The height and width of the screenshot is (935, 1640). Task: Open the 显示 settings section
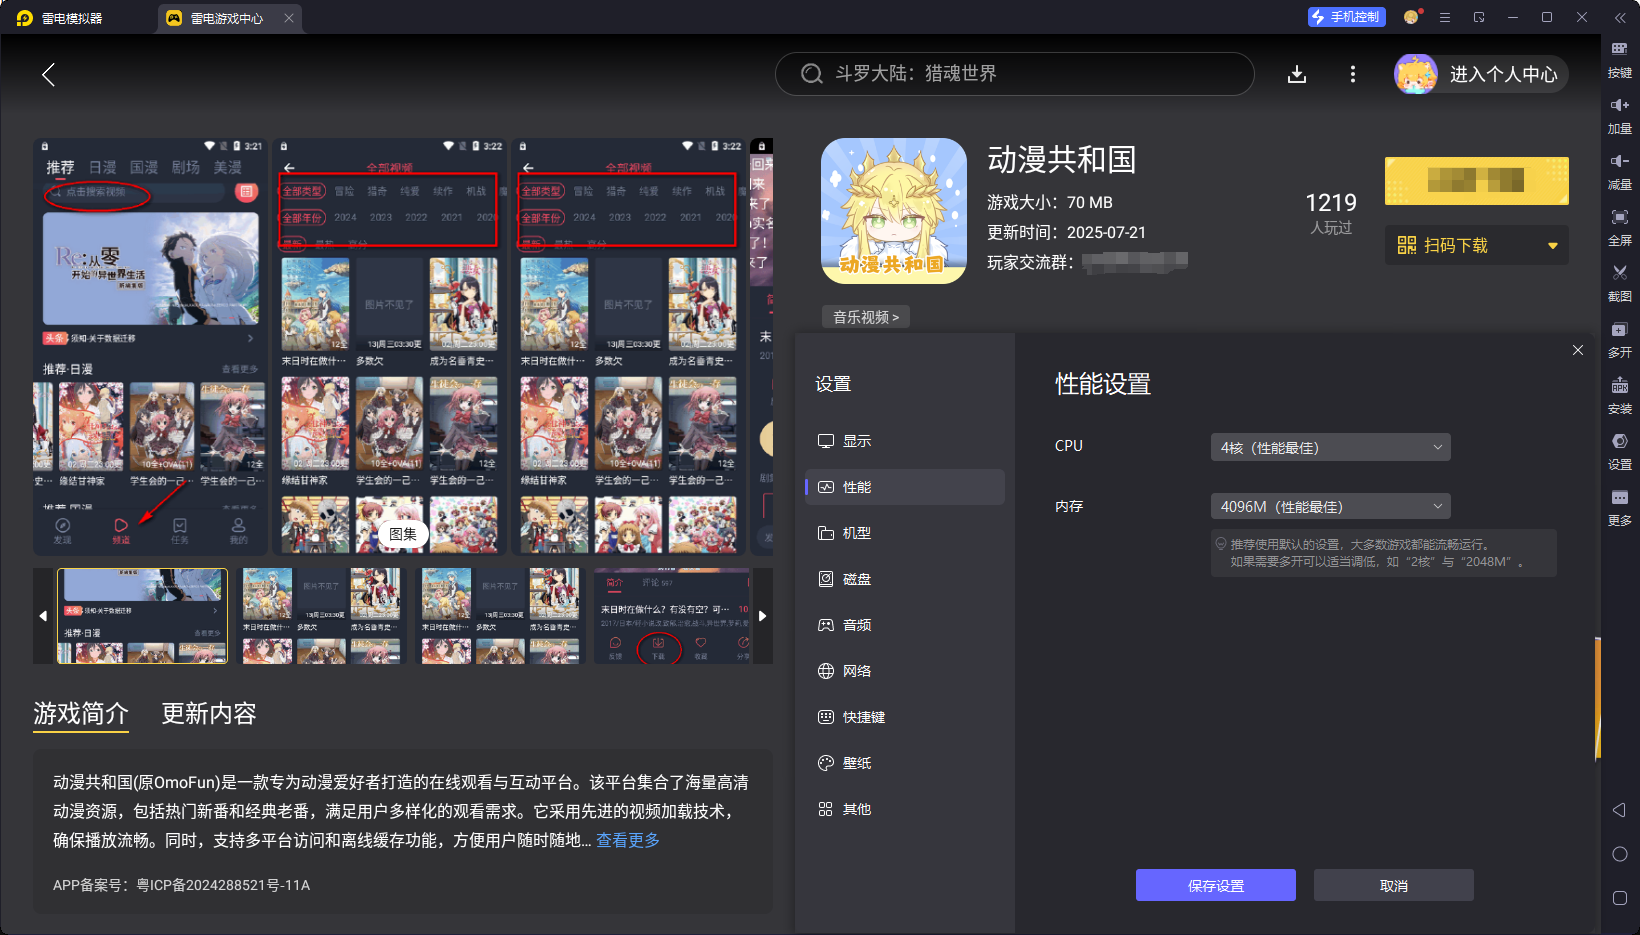tap(905, 441)
